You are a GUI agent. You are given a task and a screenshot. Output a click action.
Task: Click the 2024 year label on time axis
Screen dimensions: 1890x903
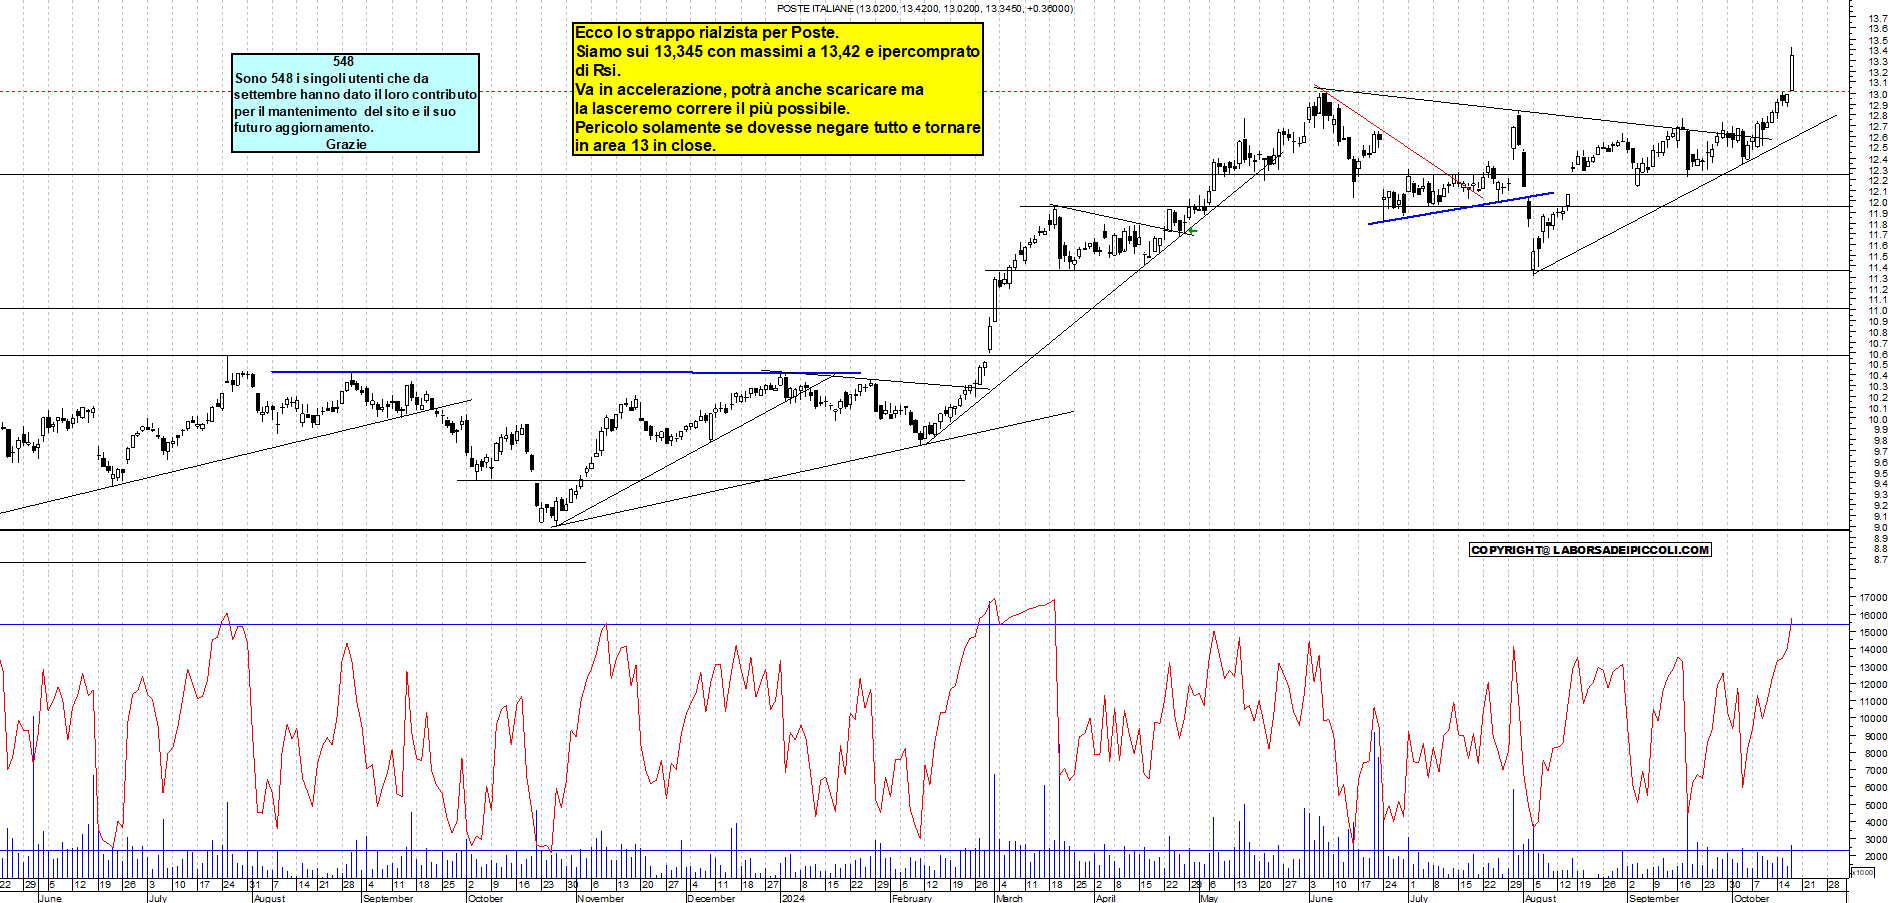pos(793,898)
